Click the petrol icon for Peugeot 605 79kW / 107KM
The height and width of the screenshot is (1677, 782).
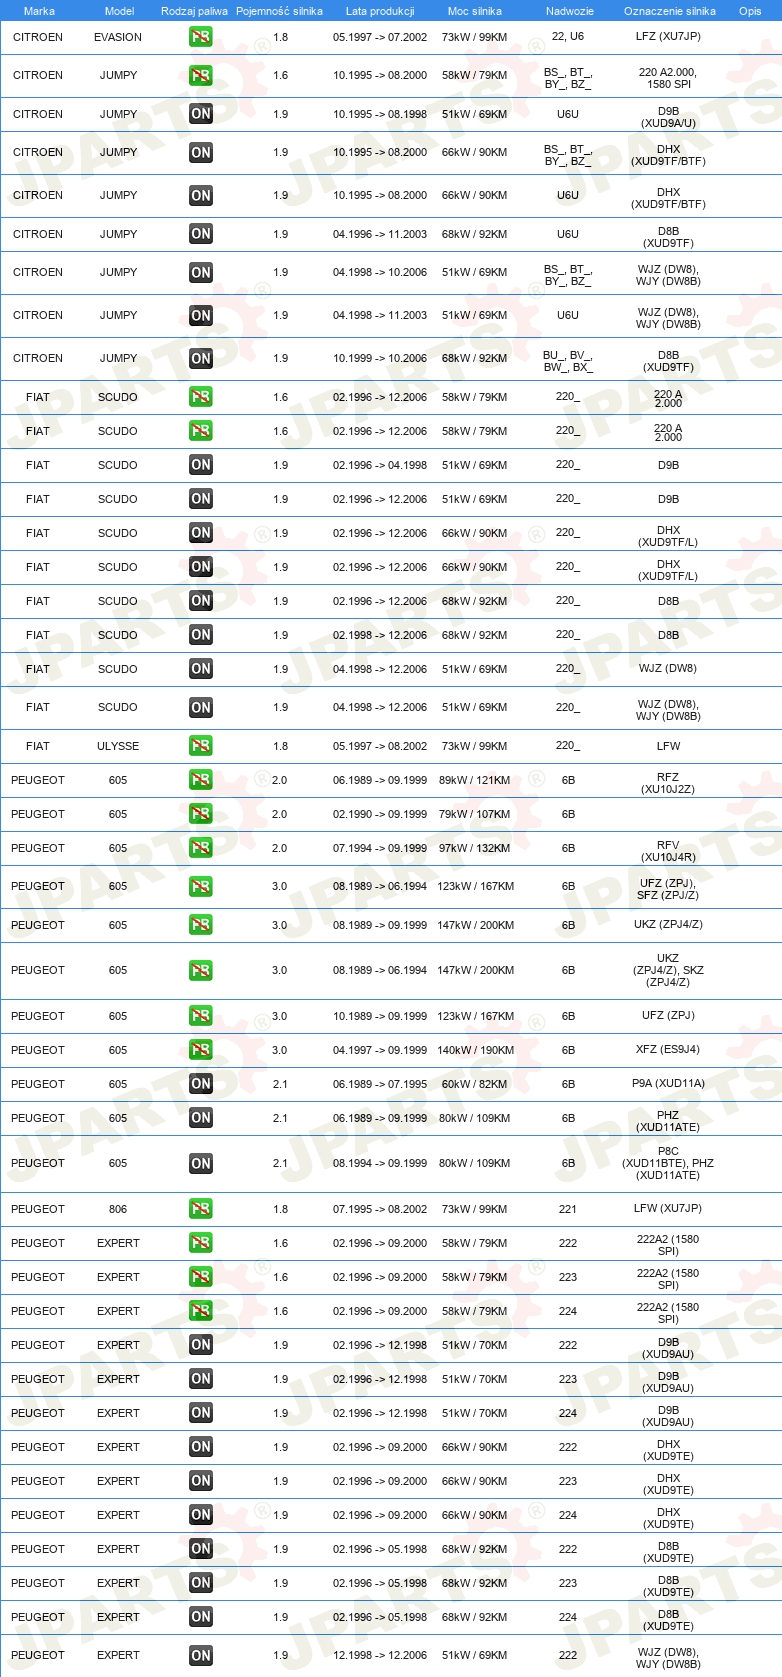(x=201, y=814)
